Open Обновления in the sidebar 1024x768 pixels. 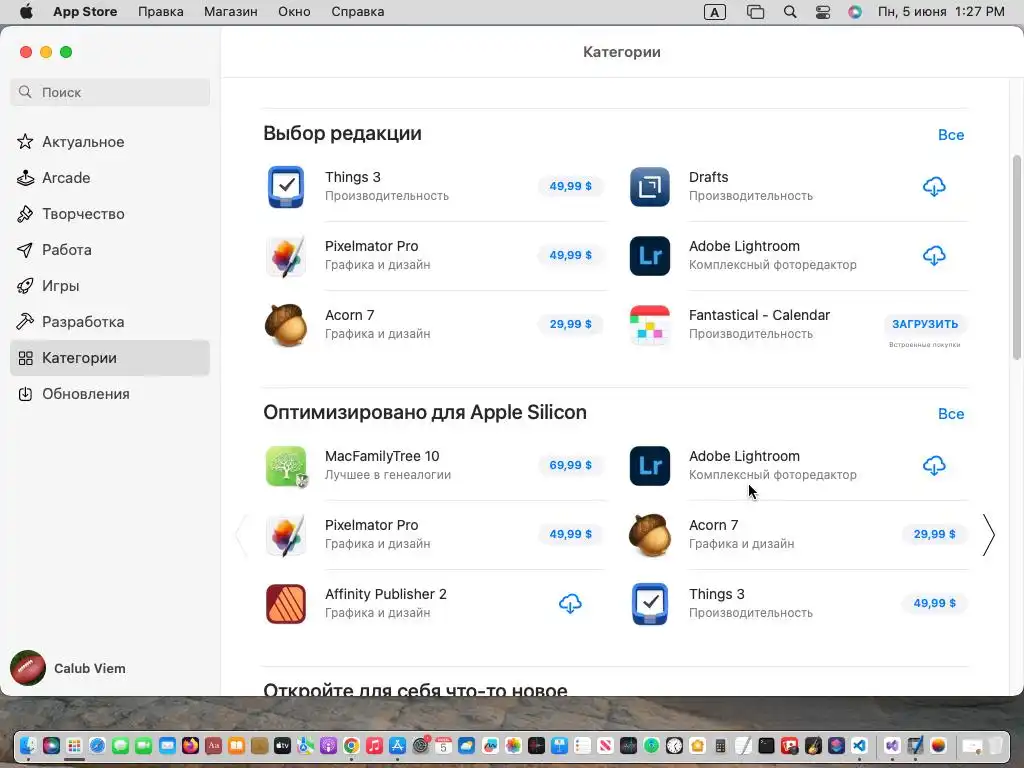tap(110, 394)
